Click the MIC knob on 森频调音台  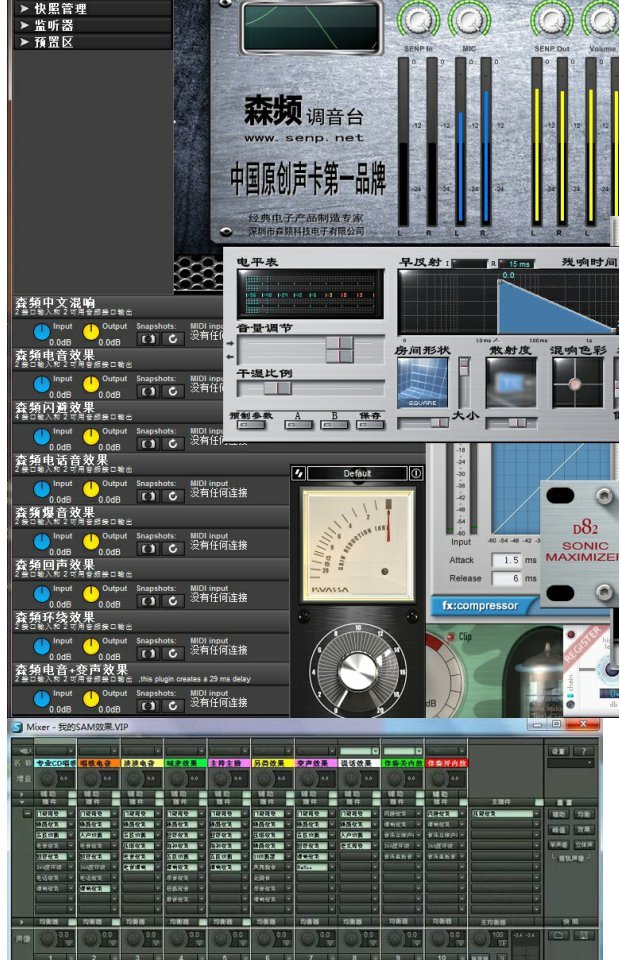(x=469, y=20)
